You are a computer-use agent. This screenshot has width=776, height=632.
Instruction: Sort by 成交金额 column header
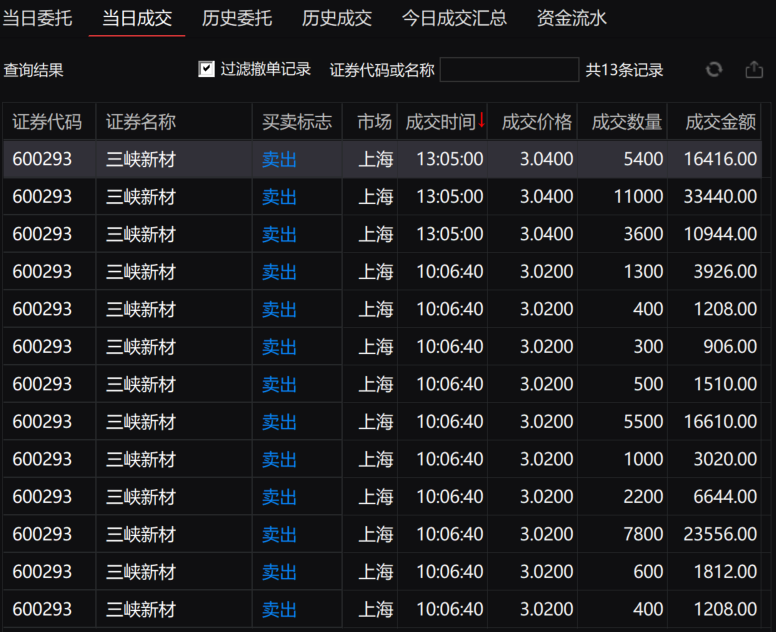pyautogui.click(x=715, y=122)
